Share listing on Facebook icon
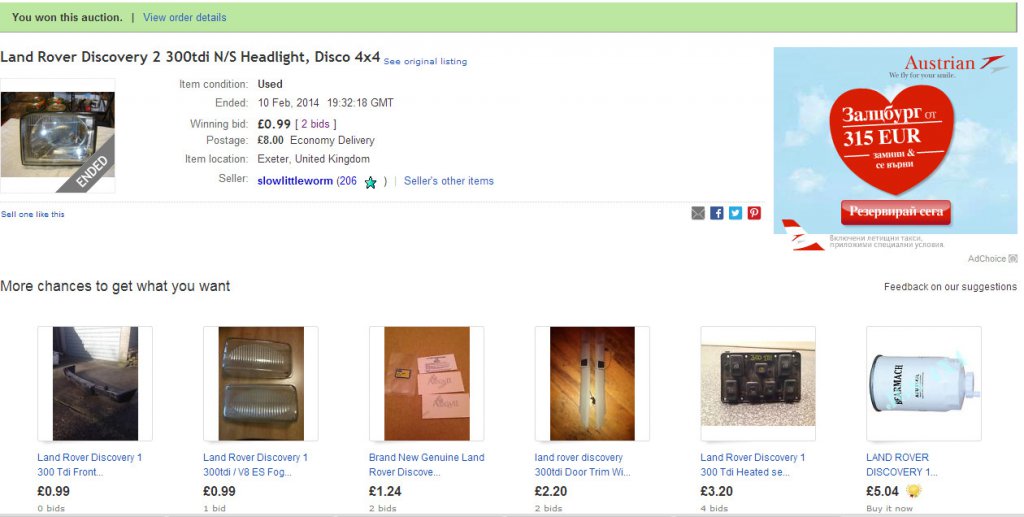Viewport: 1024px width, 517px height. pyautogui.click(x=717, y=213)
